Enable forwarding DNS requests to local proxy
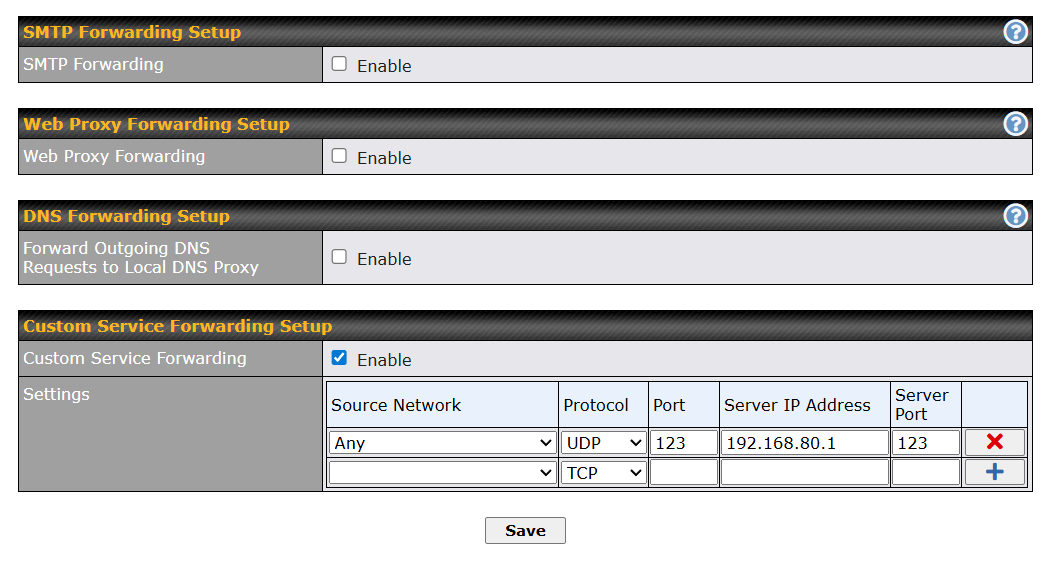The height and width of the screenshot is (586, 1053). pos(339,257)
